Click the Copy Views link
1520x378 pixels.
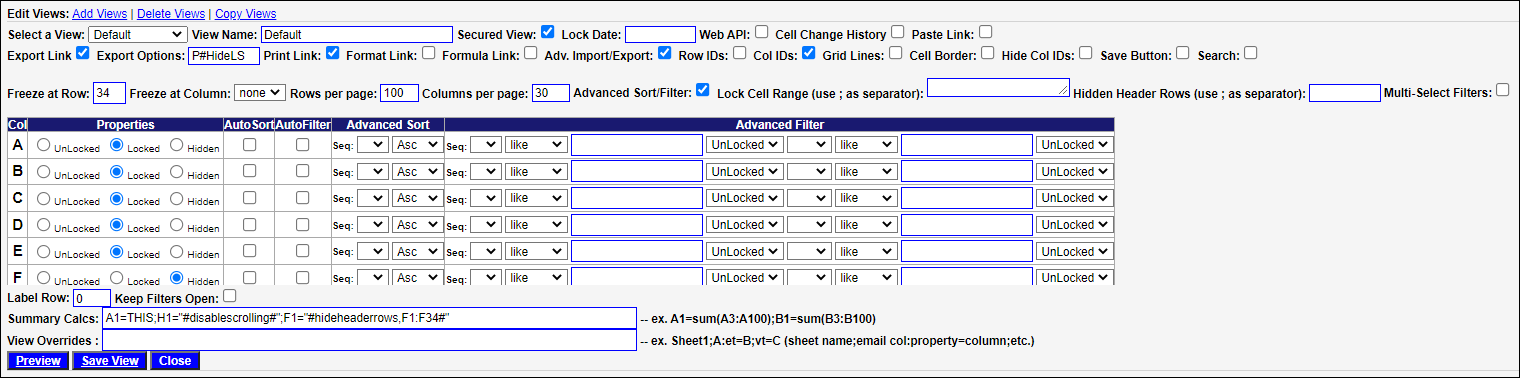(245, 14)
